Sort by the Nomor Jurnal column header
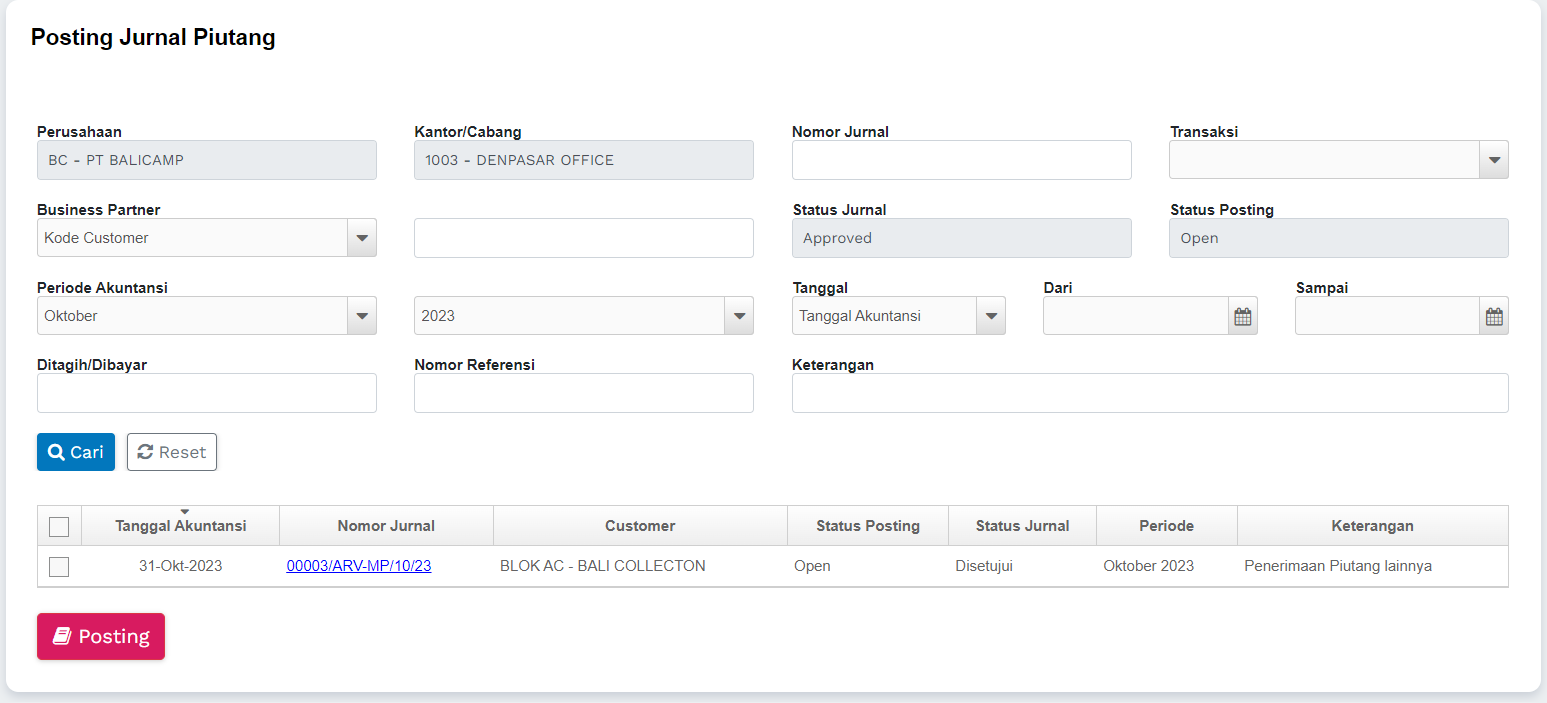 (x=386, y=526)
